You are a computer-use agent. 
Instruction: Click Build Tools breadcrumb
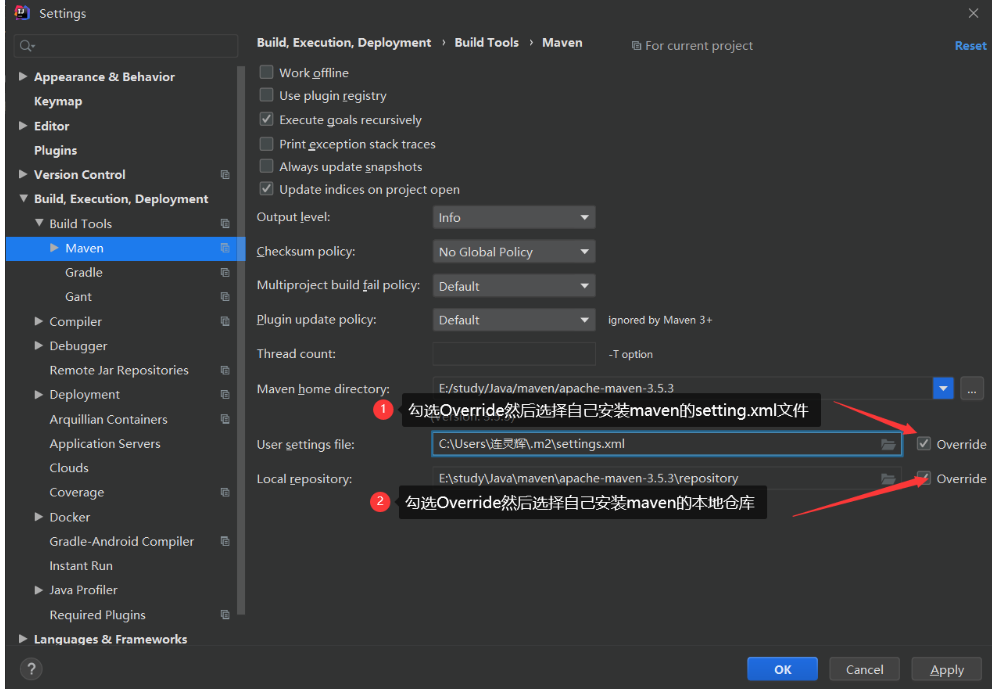click(x=487, y=42)
